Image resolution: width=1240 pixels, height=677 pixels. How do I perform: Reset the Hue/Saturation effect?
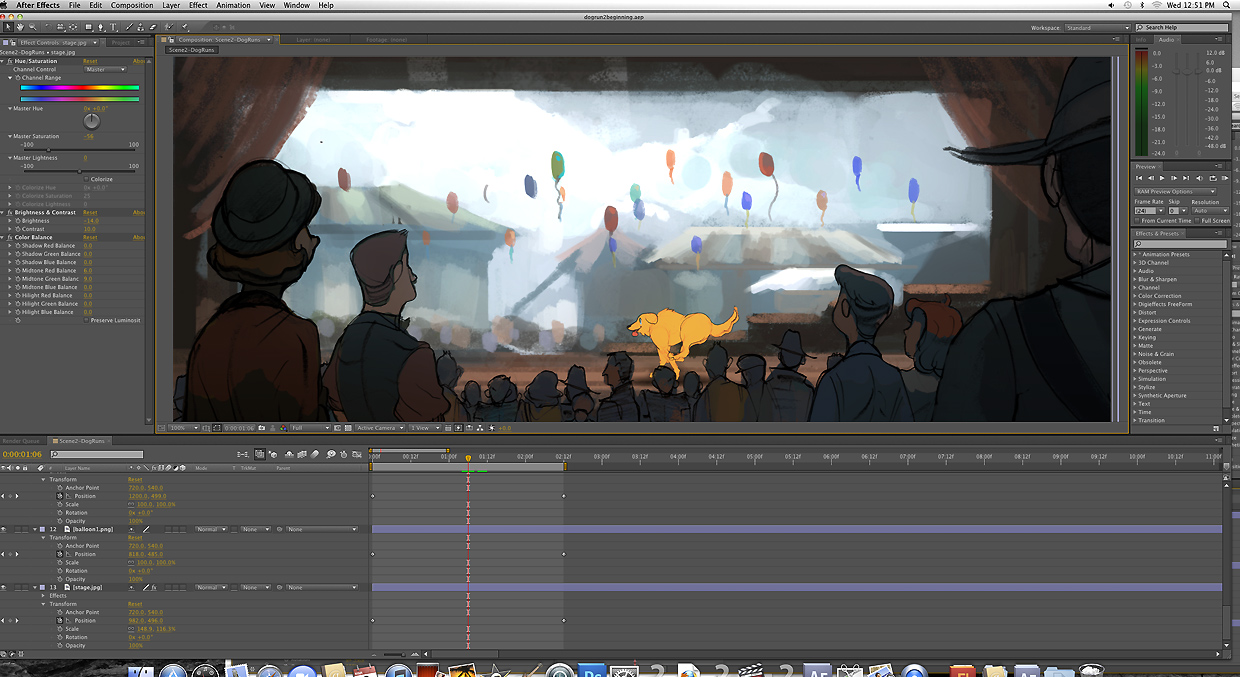click(x=90, y=61)
